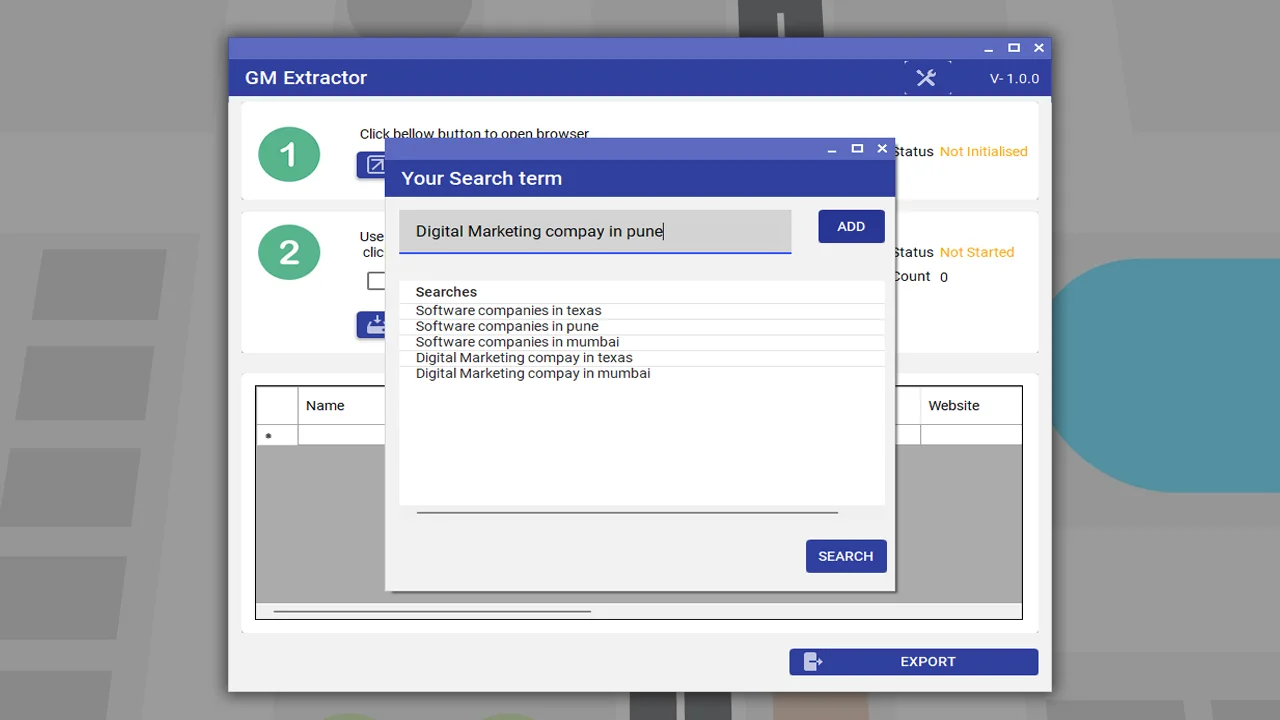Image resolution: width=1280 pixels, height=720 pixels.
Task: Select 'Software companies in pune' from list
Action: (507, 326)
